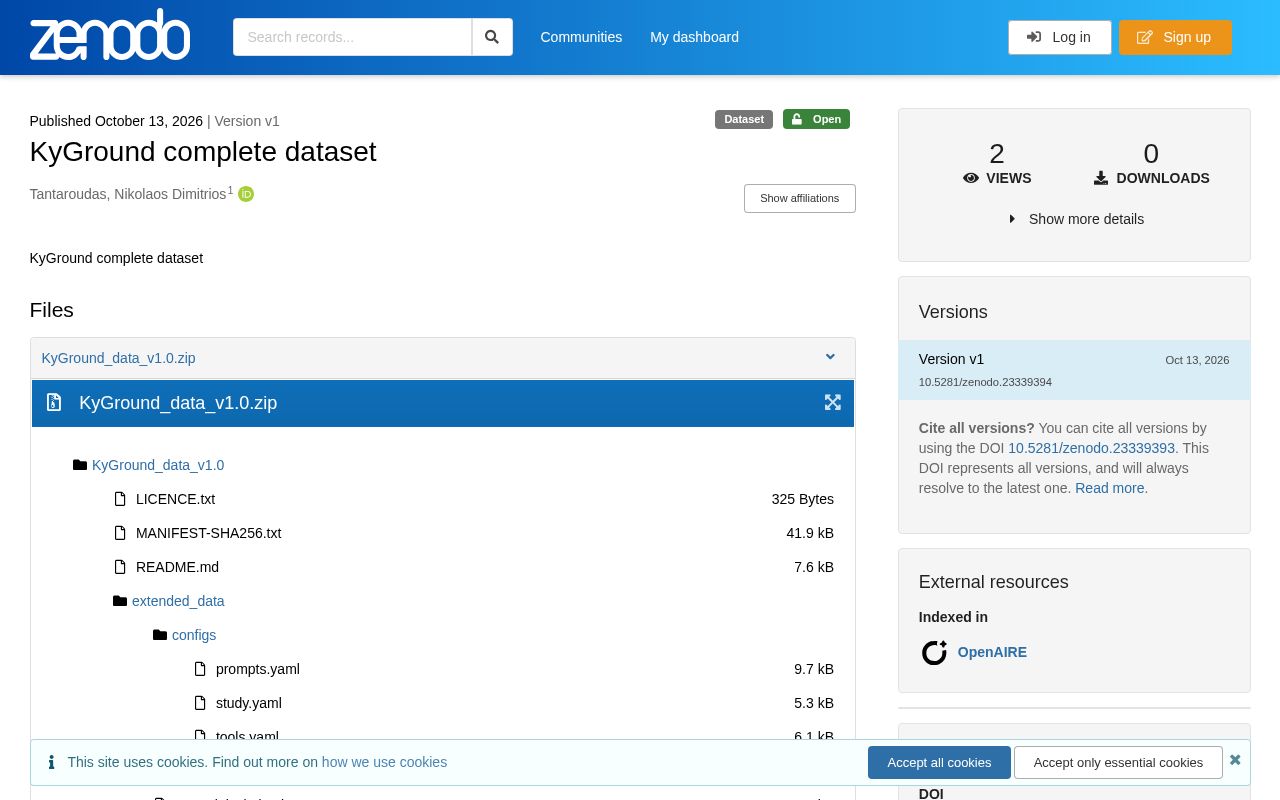Click the KyGround_data_v1.0.zip file link

pyautogui.click(x=118, y=358)
